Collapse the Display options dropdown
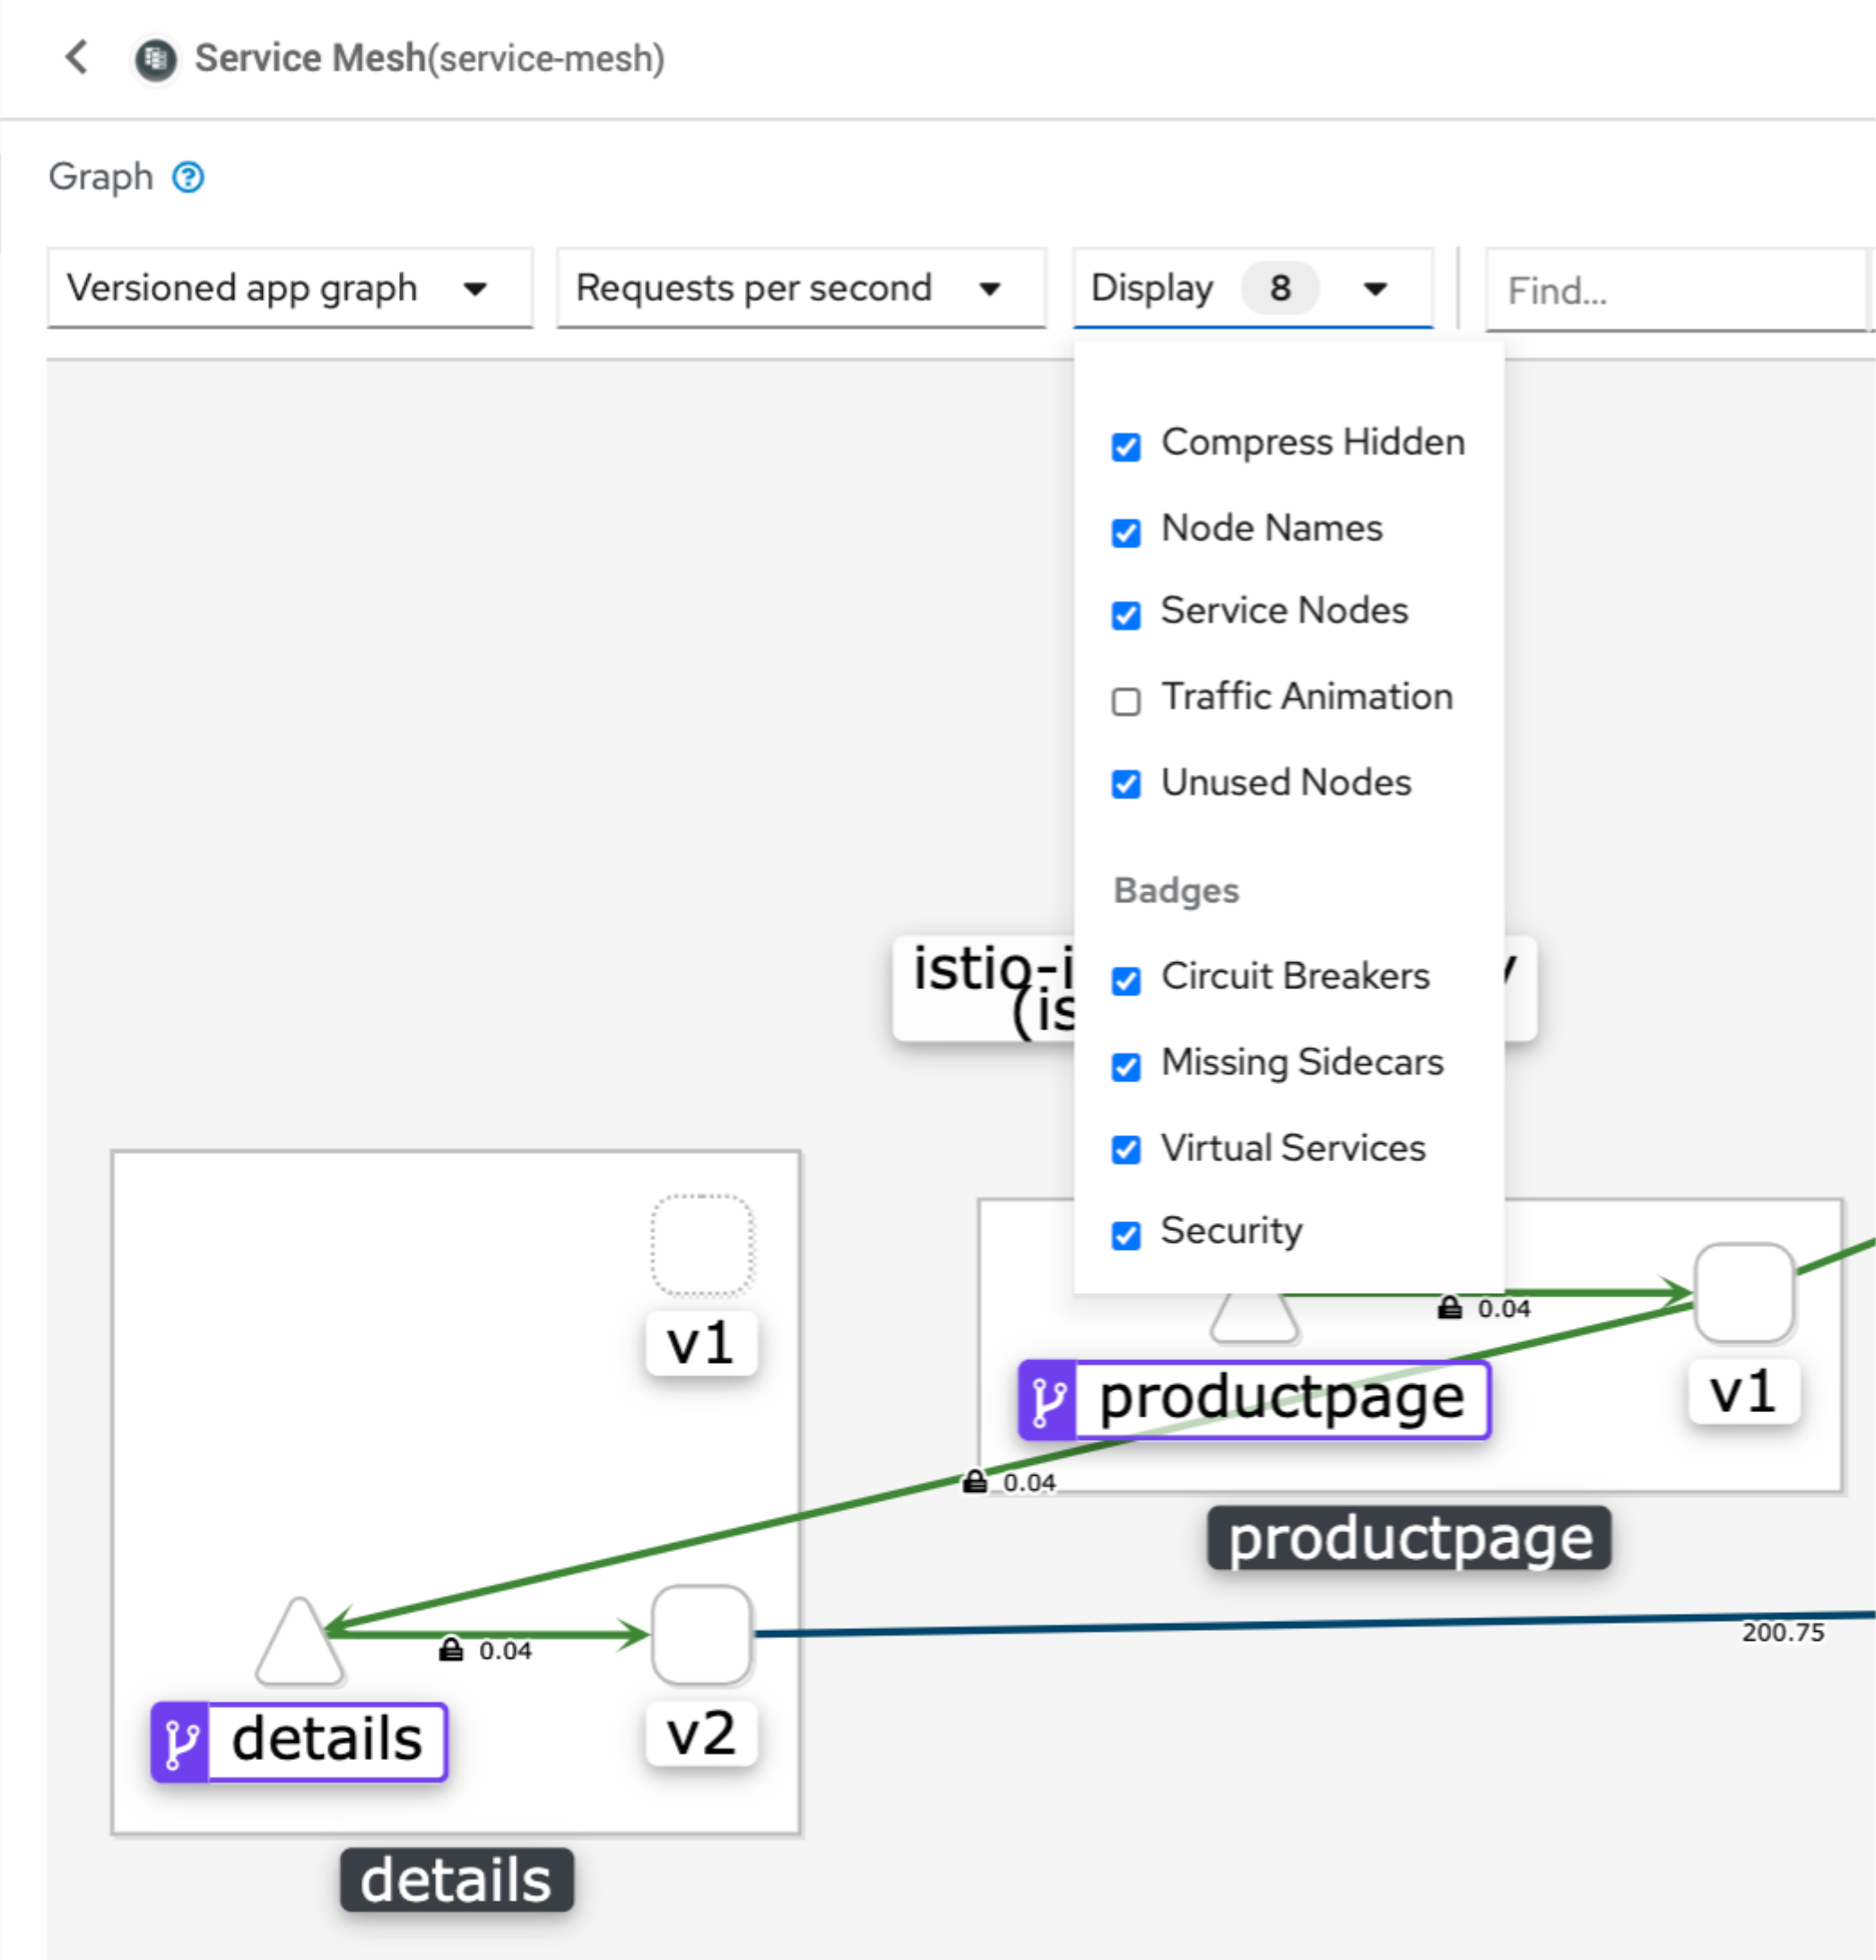The width and height of the screenshot is (1876, 1960). (x=1252, y=289)
